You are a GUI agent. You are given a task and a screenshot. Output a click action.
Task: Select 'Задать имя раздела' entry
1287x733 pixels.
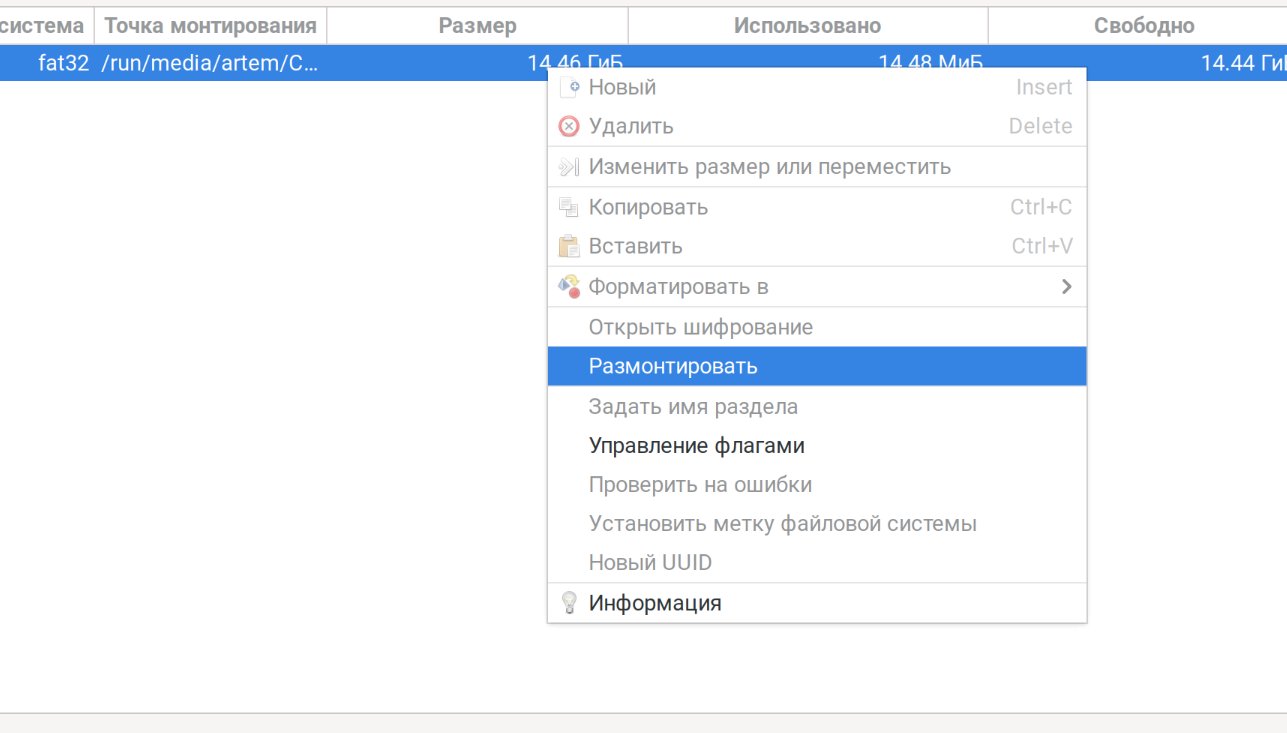tap(693, 407)
